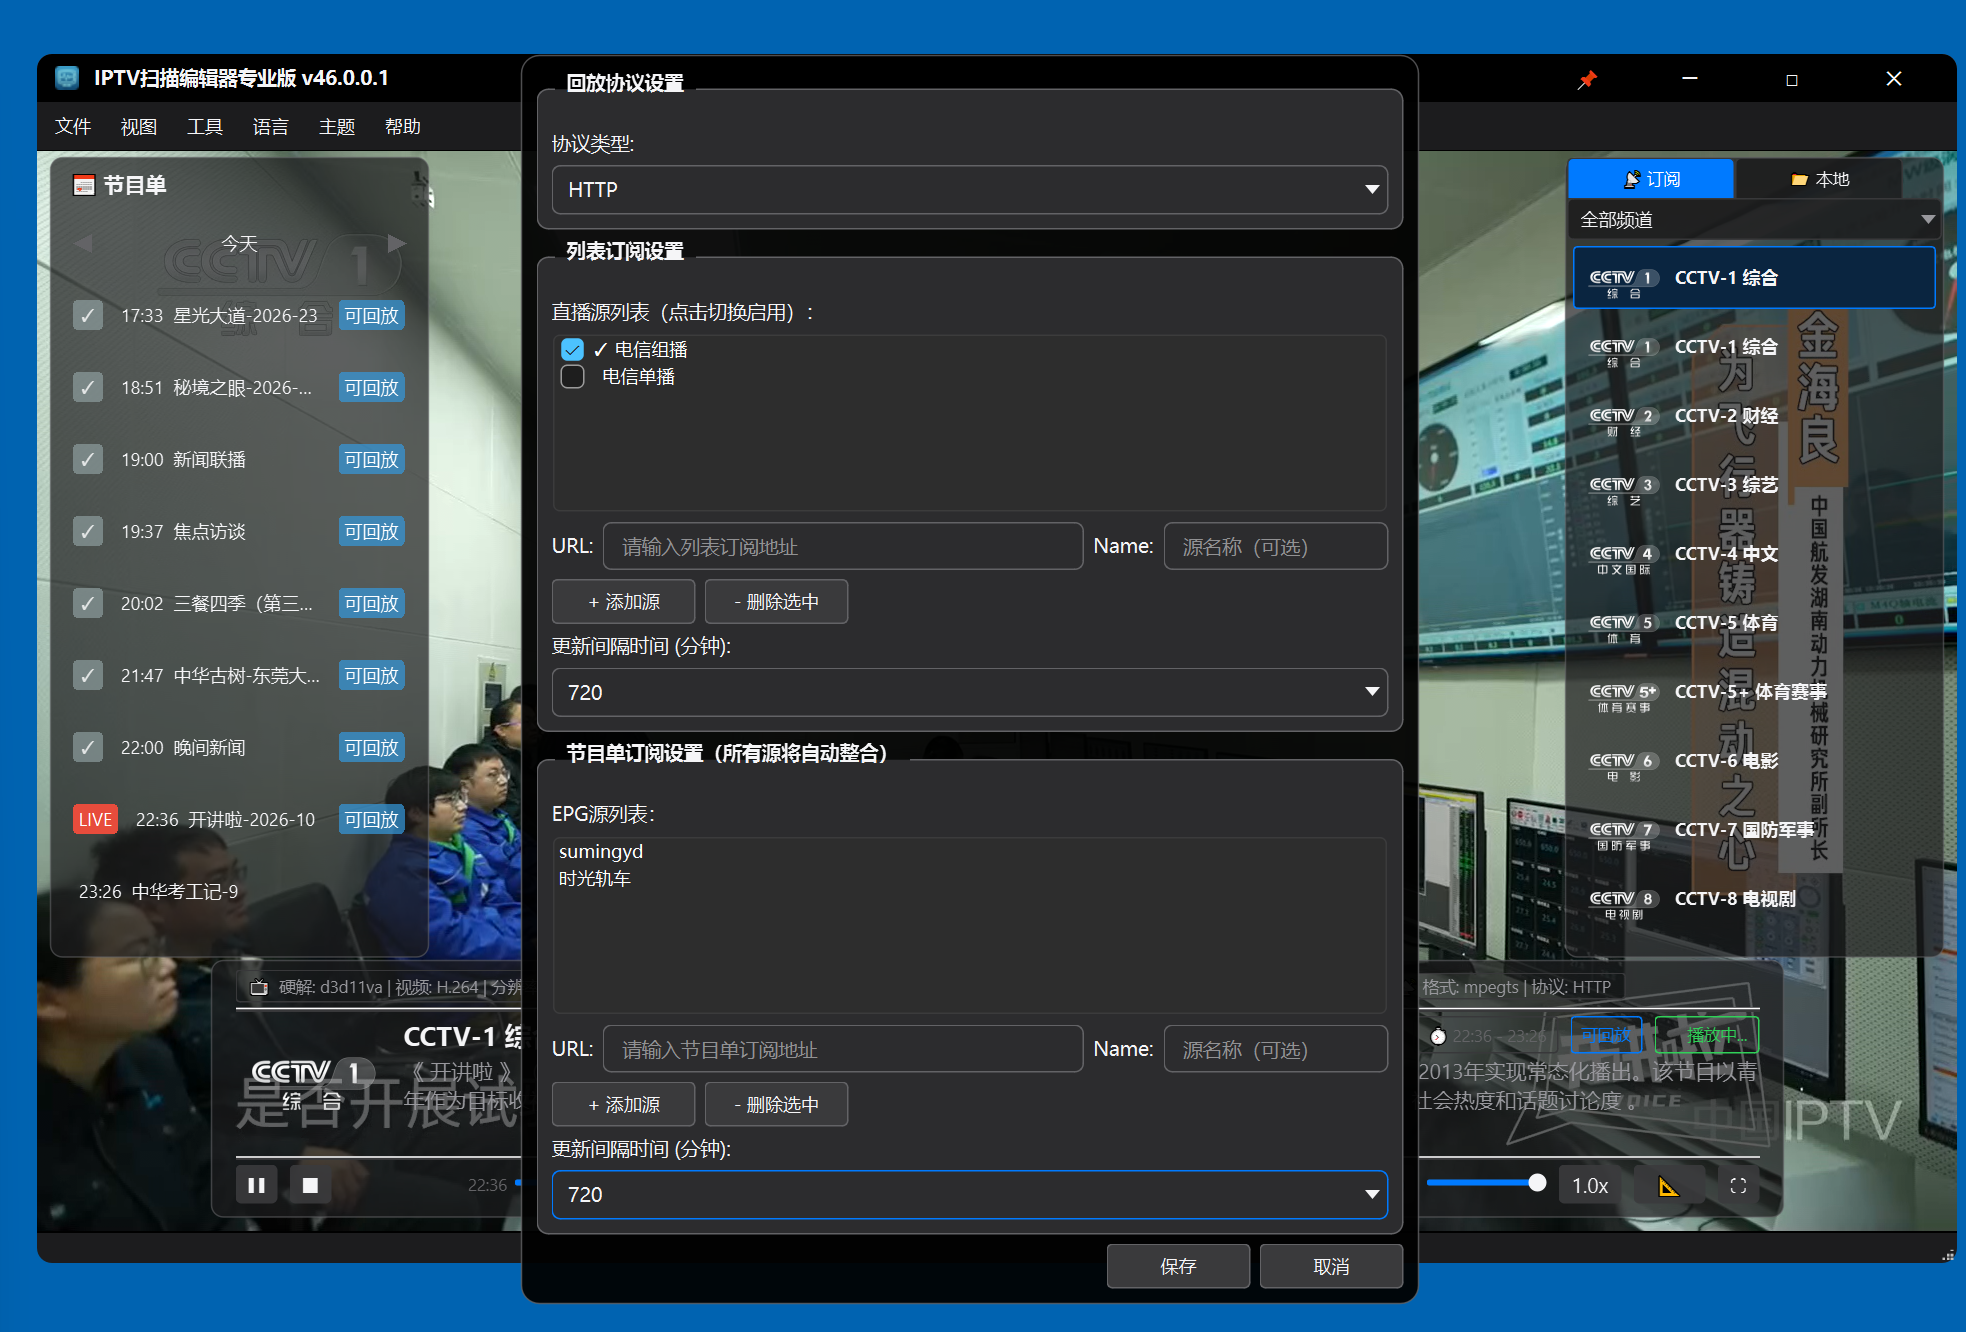Open the 协议类型 HTTP dropdown
Viewport: 1966px width, 1332px height.
tap(969, 190)
